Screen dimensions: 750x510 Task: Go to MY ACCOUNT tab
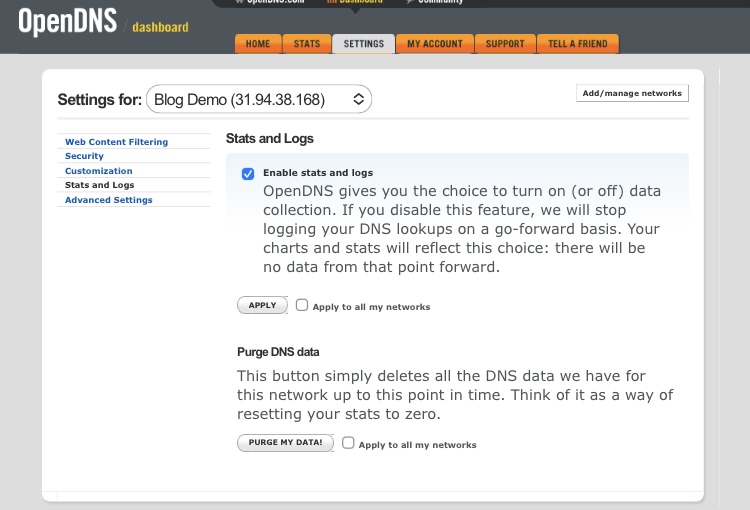(x=435, y=44)
